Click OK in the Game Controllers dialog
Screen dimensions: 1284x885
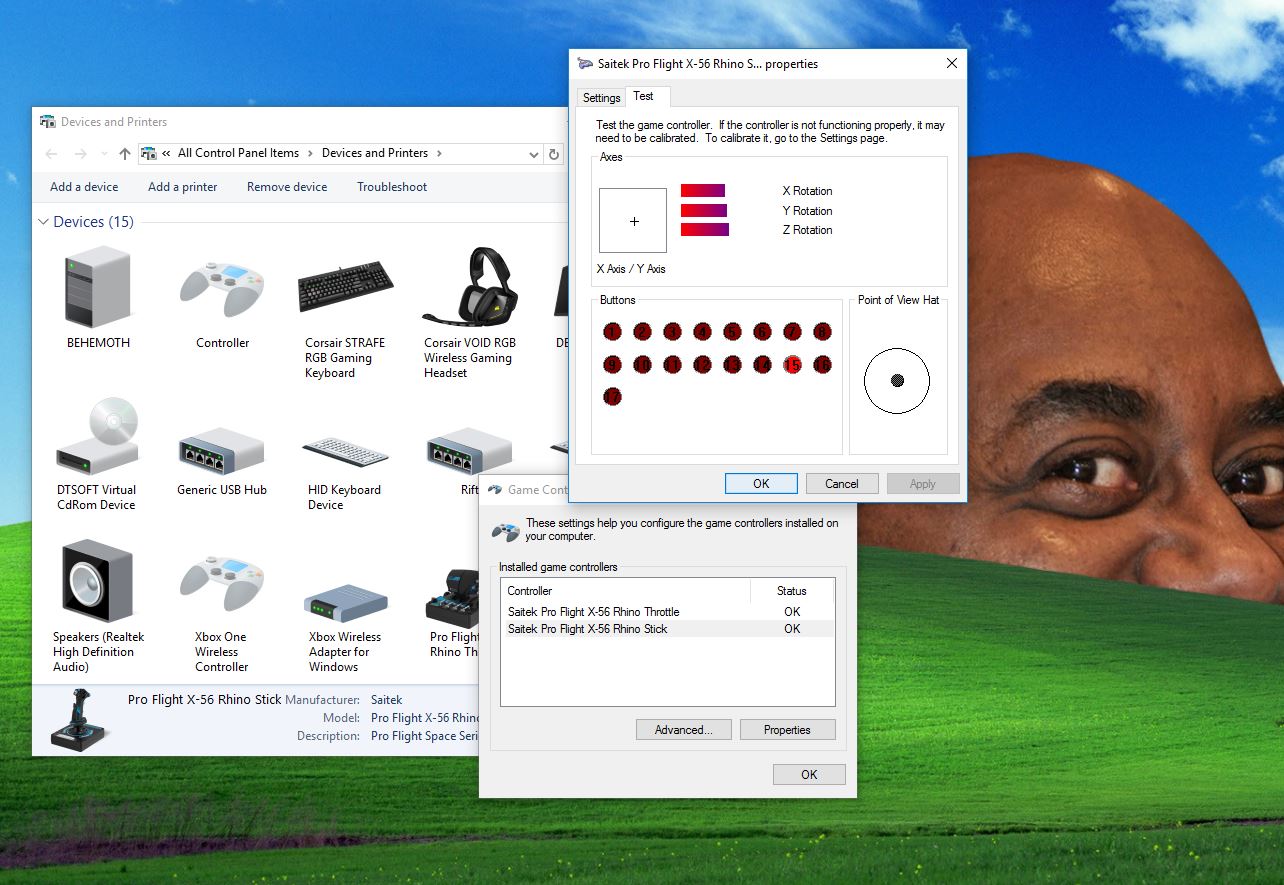(809, 774)
